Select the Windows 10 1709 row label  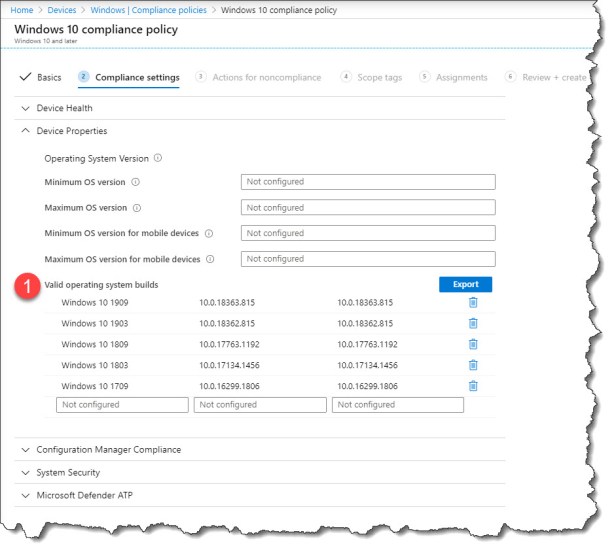95,386
